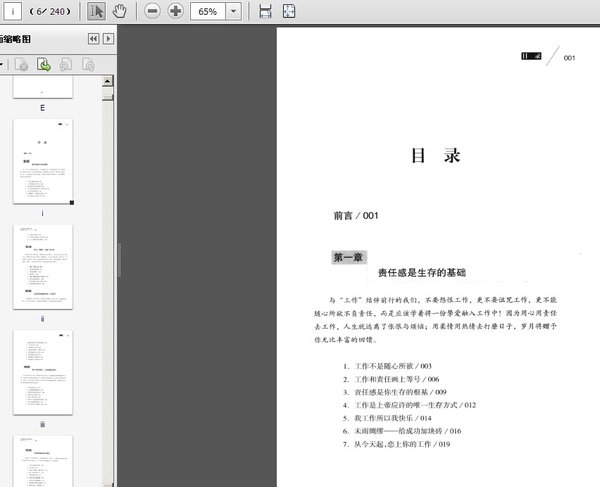Fit the full page in view
The height and width of the screenshot is (487, 600).
[x=289, y=11]
